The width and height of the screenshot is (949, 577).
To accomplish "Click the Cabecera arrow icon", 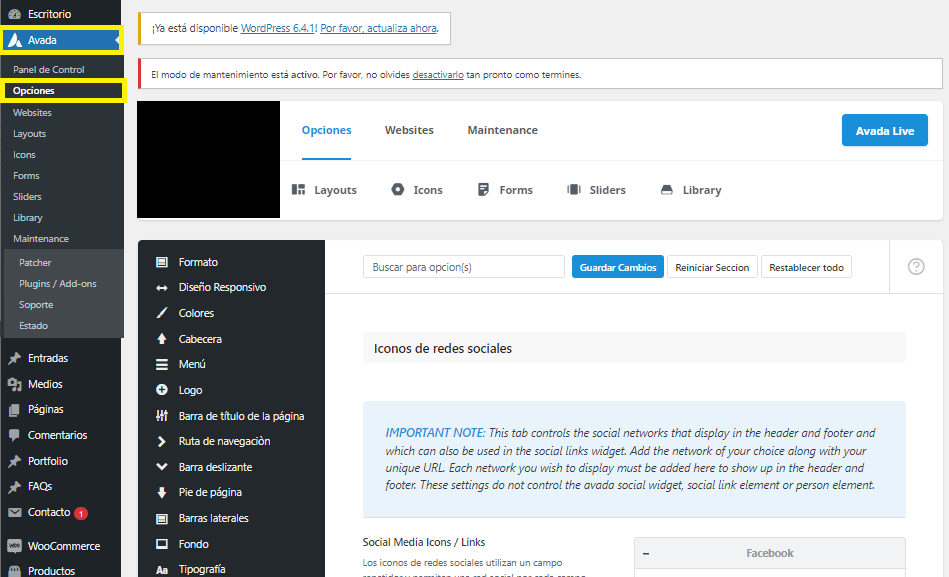I will click(162, 339).
